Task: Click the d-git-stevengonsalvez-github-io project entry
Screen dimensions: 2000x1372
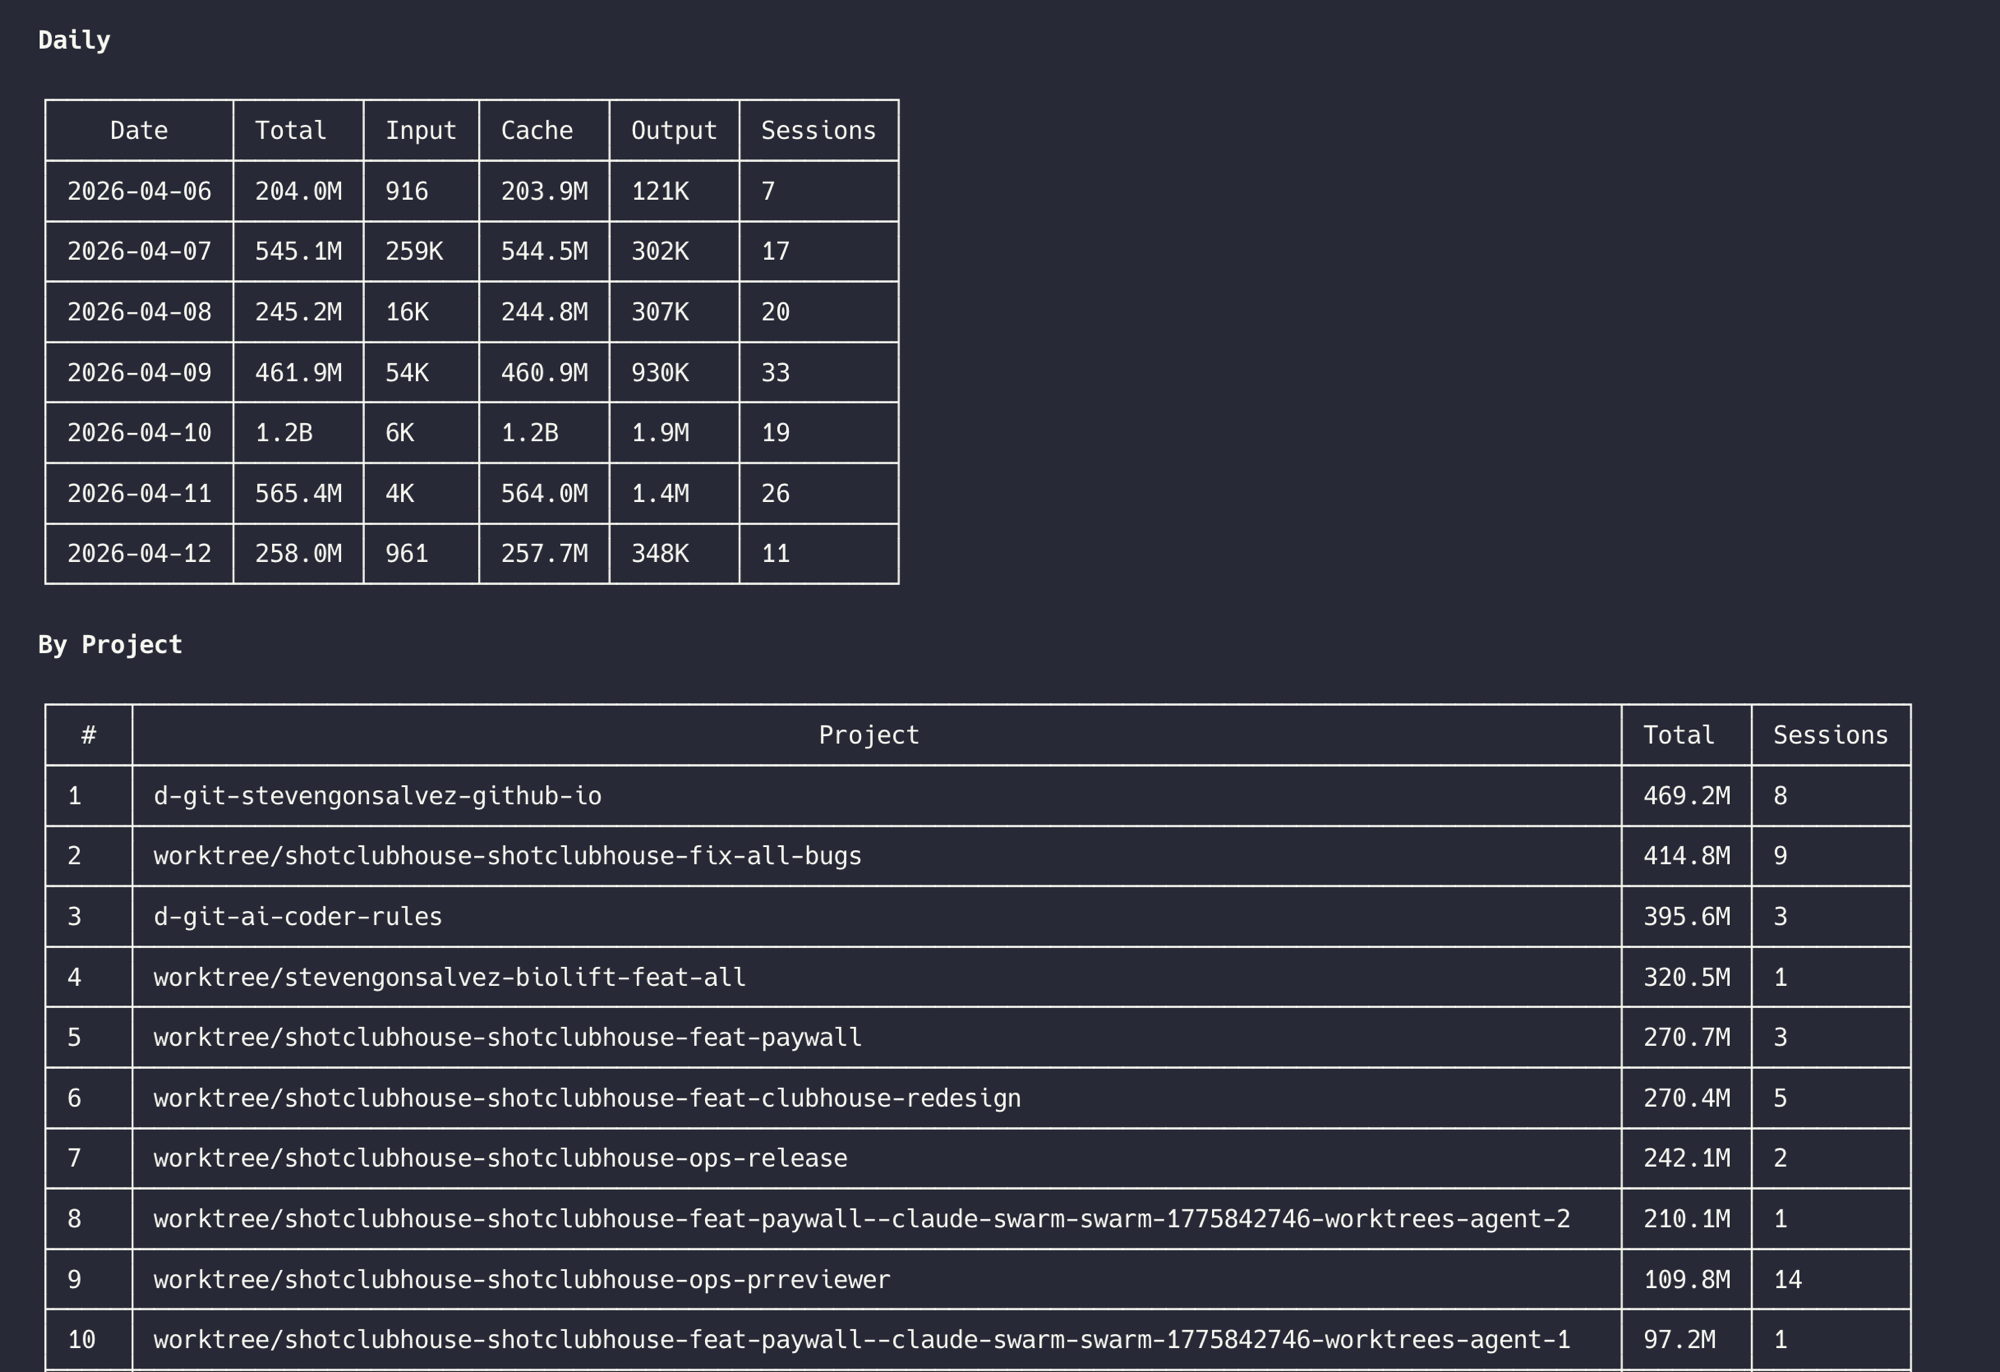Action: click(x=378, y=795)
